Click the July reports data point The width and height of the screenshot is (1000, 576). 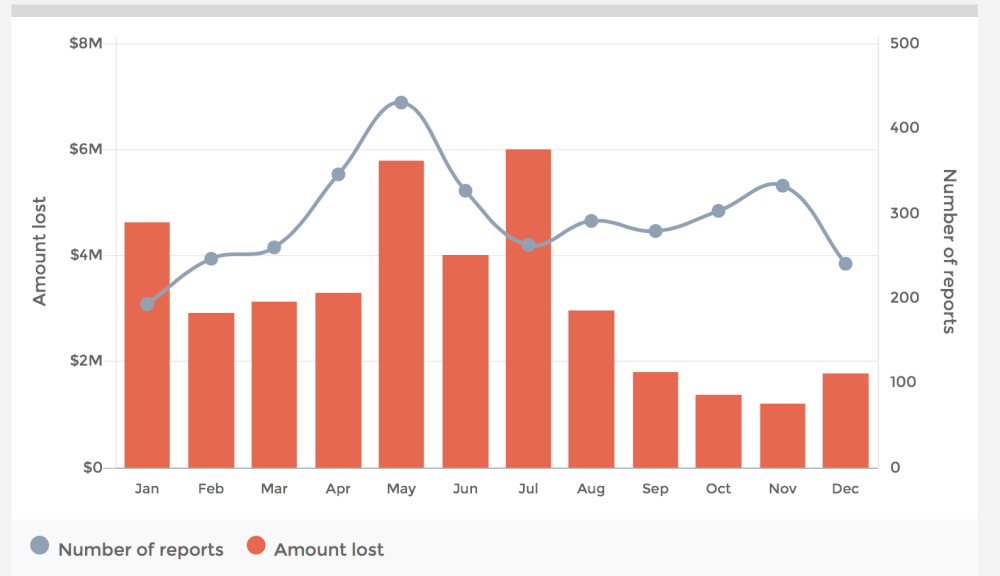click(x=528, y=245)
